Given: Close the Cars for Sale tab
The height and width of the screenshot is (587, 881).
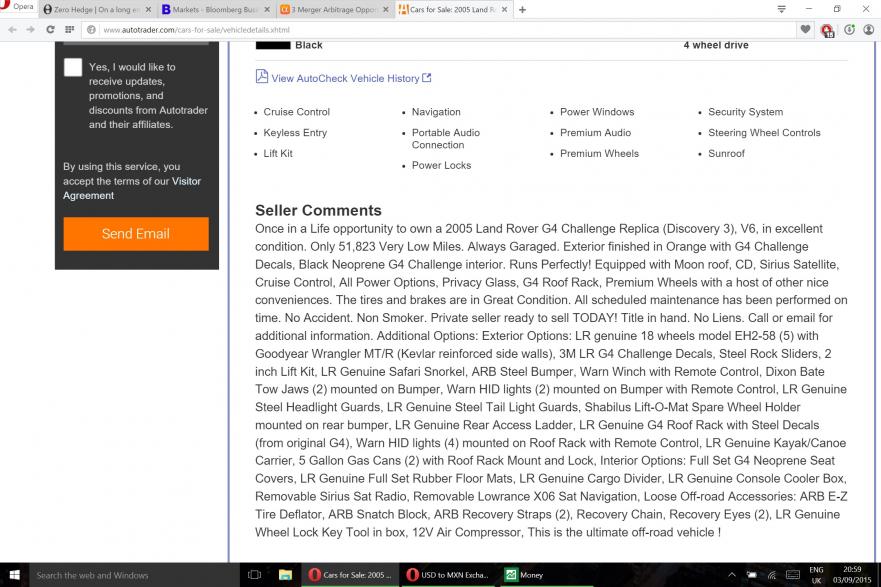Looking at the screenshot, I should click(505, 10).
